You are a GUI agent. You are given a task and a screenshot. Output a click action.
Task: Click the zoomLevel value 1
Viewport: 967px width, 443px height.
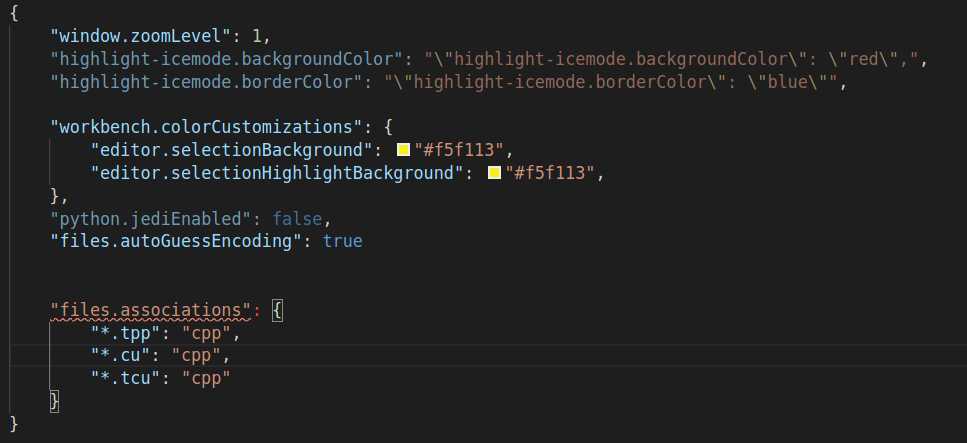tap(257, 36)
